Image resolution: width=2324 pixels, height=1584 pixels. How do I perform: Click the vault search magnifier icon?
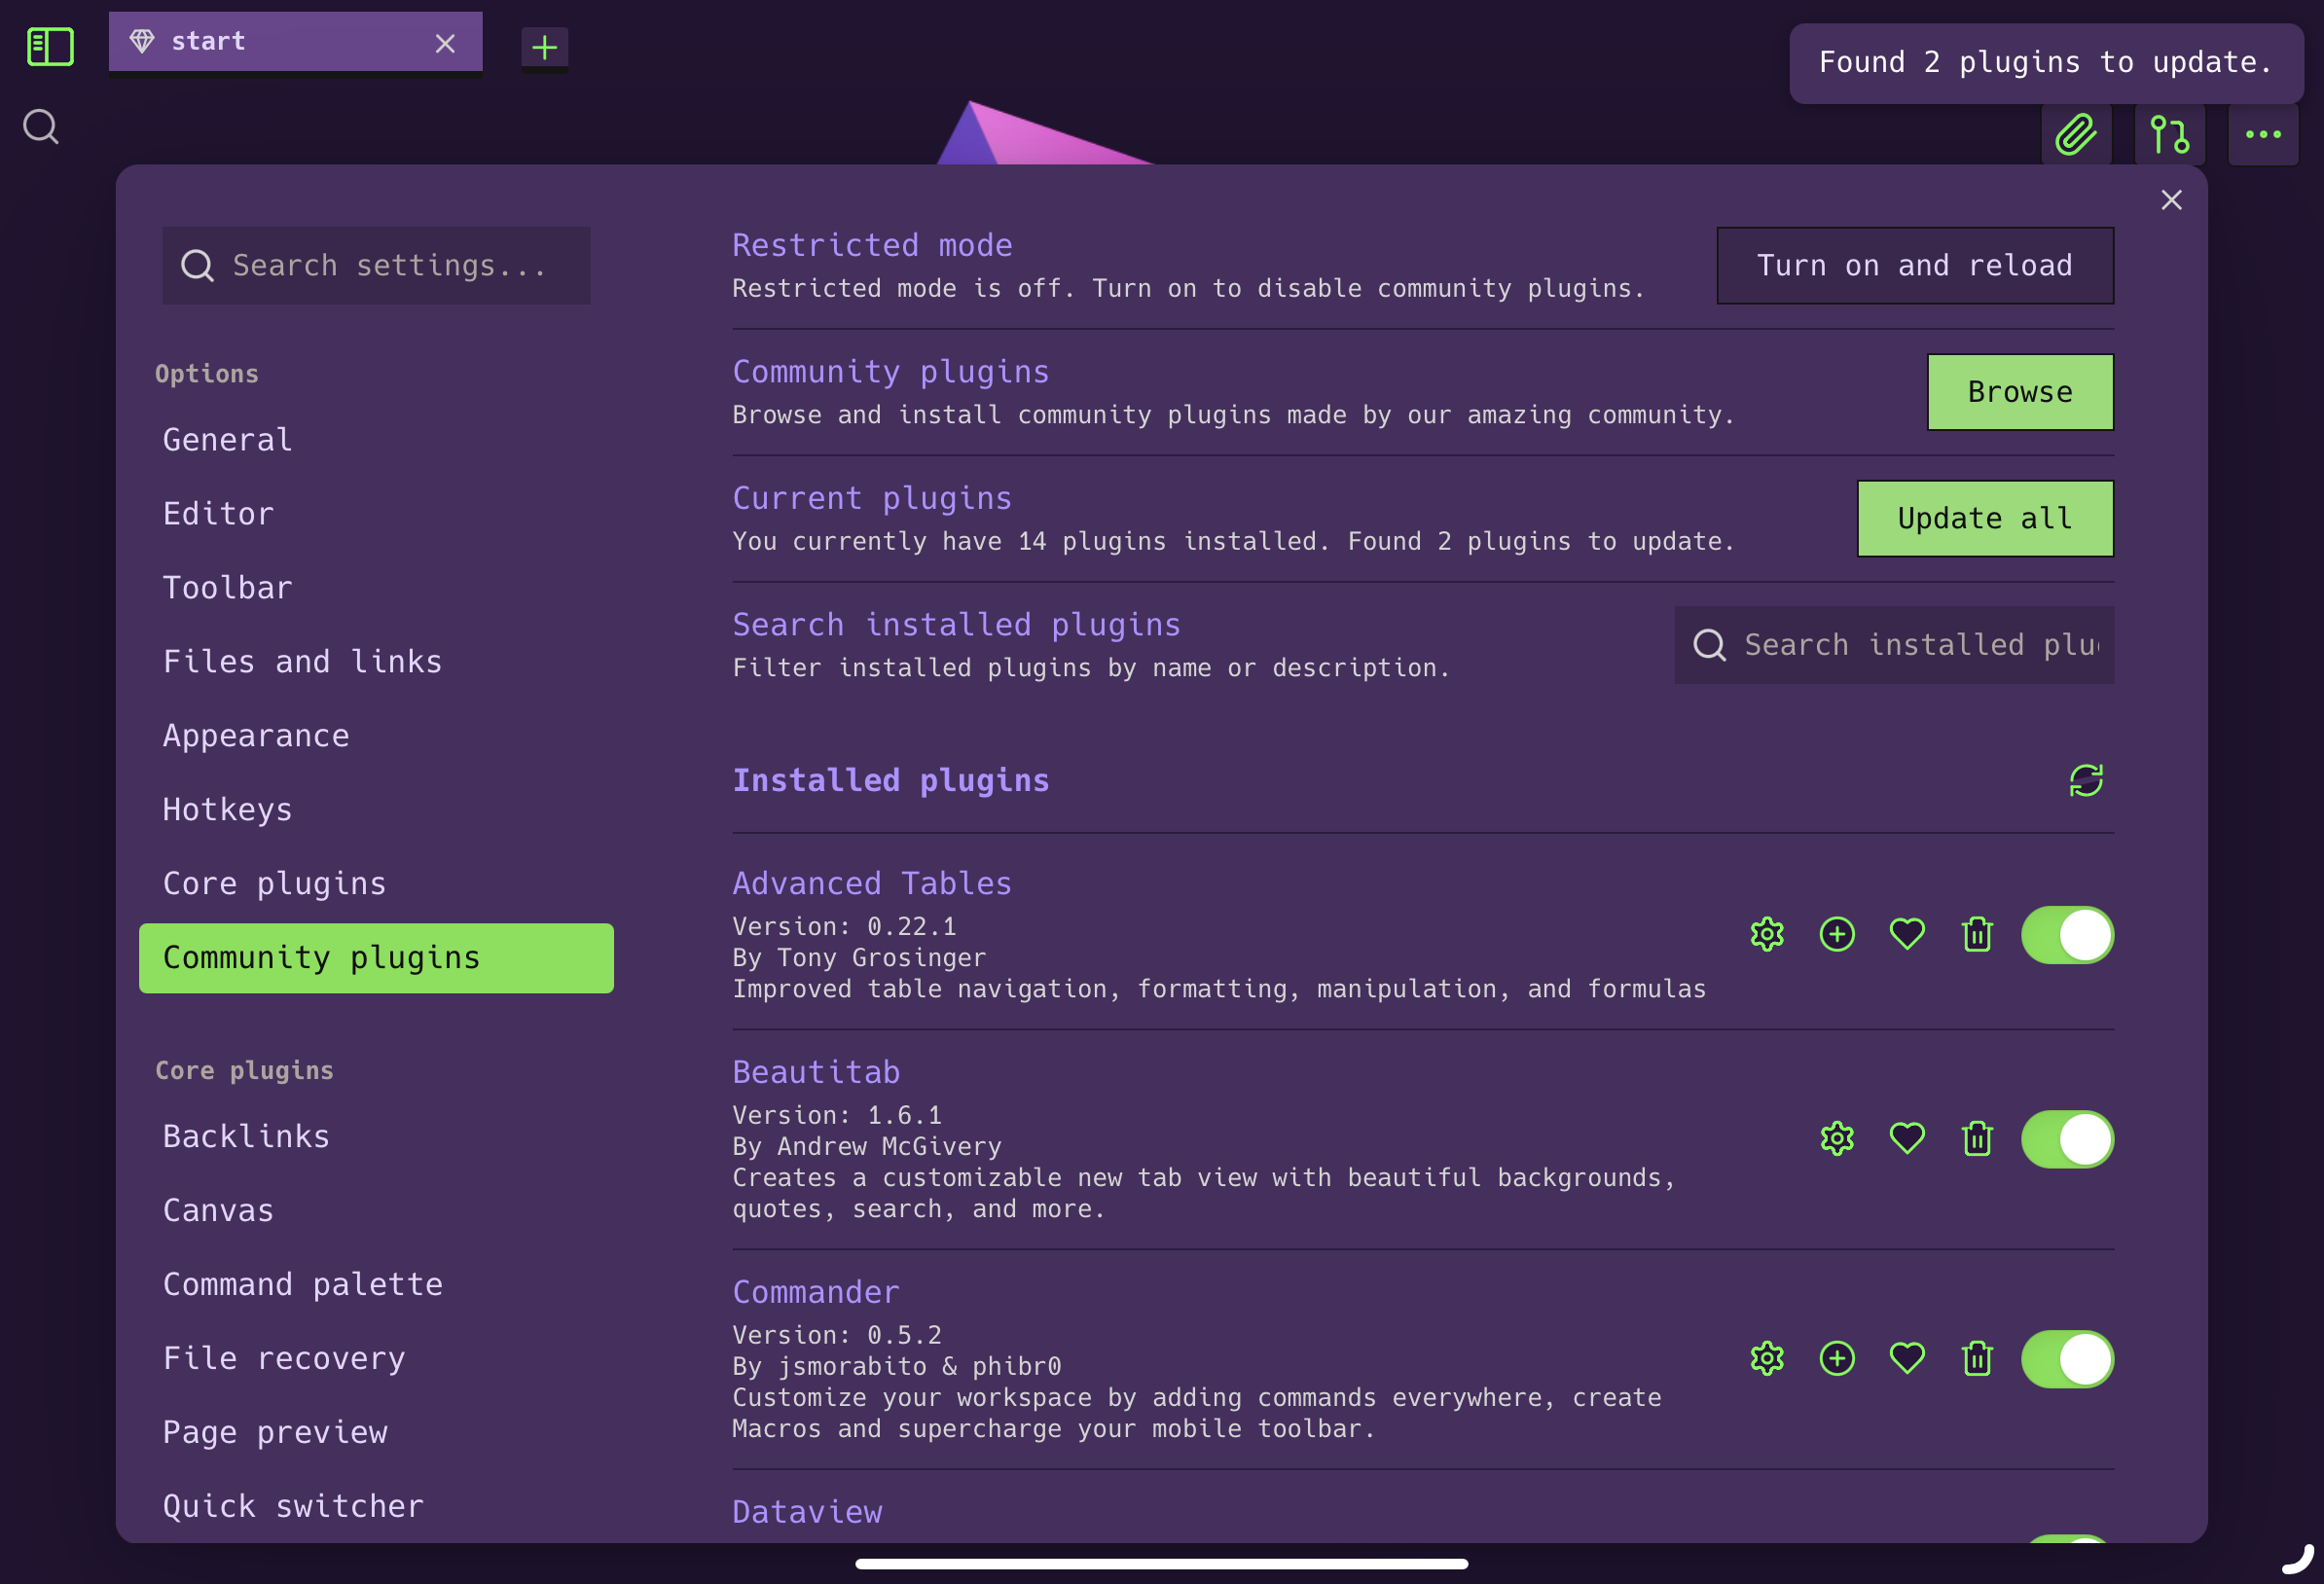[x=41, y=127]
